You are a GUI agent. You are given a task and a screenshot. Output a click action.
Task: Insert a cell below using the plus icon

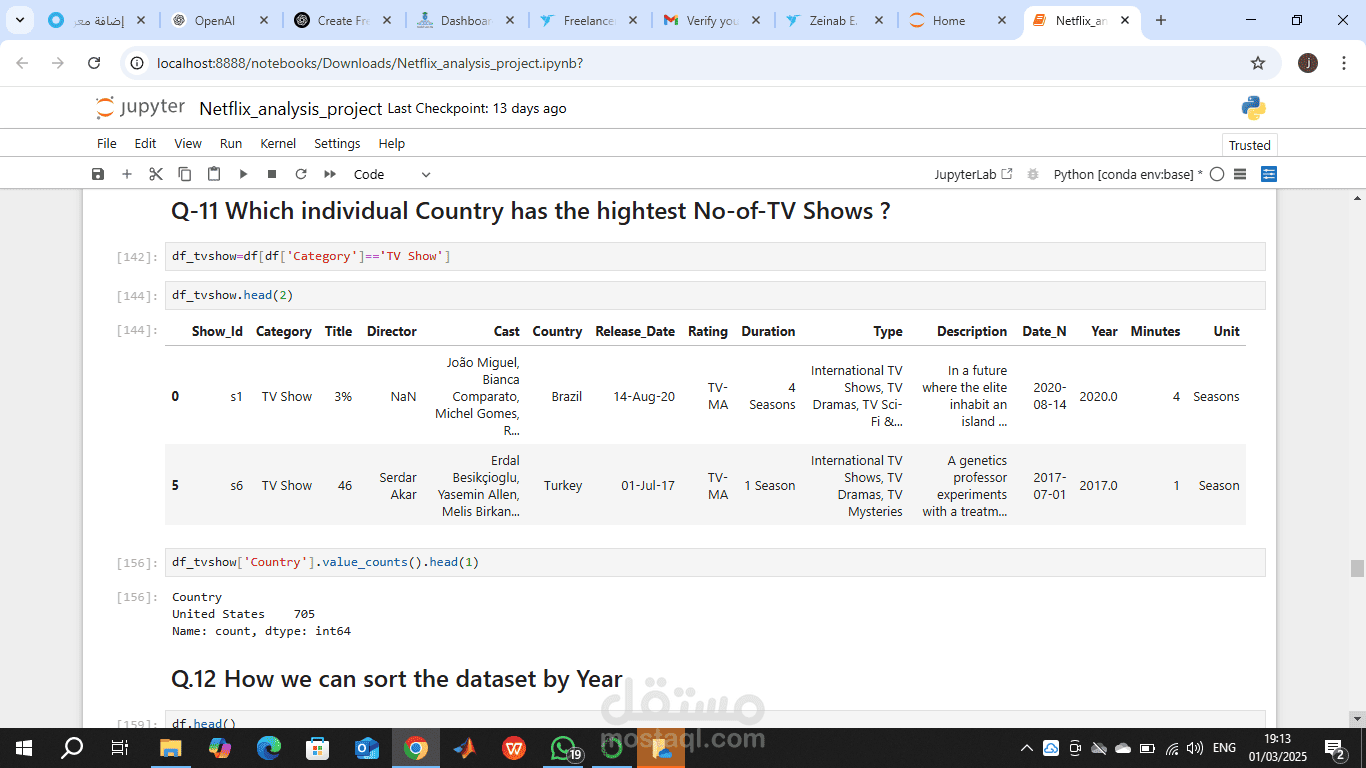[x=127, y=174]
